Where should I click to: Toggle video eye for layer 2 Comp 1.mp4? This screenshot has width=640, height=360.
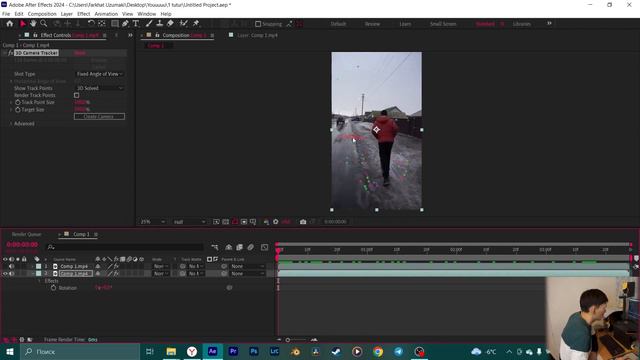5,273
